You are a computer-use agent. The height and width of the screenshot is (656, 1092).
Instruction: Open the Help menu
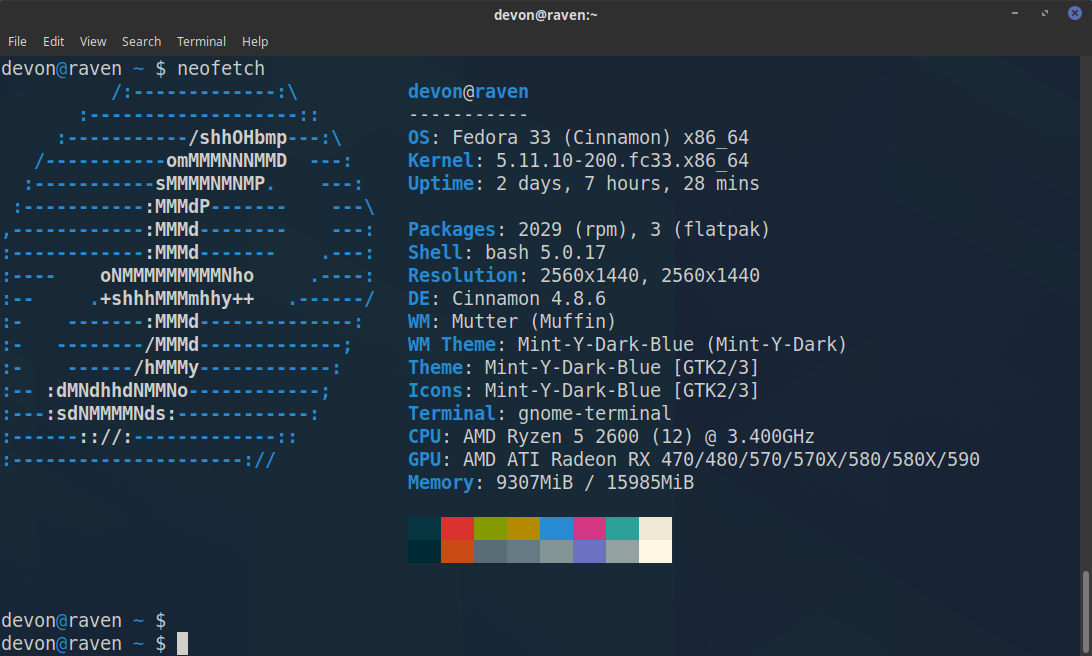coord(255,42)
